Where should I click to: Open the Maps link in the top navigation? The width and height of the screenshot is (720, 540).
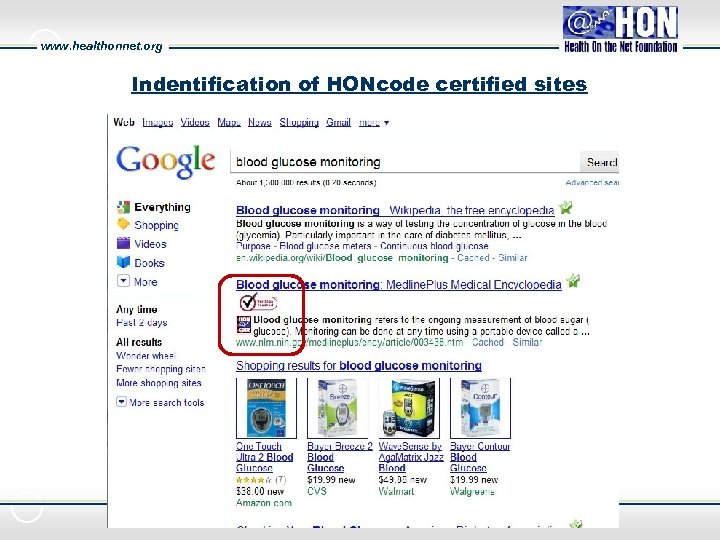(x=229, y=122)
